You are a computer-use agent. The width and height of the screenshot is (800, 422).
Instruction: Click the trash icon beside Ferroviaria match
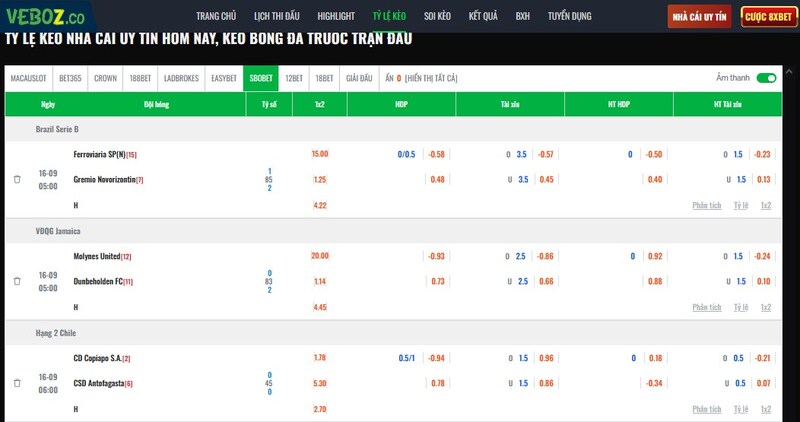[x=17, y=180]
